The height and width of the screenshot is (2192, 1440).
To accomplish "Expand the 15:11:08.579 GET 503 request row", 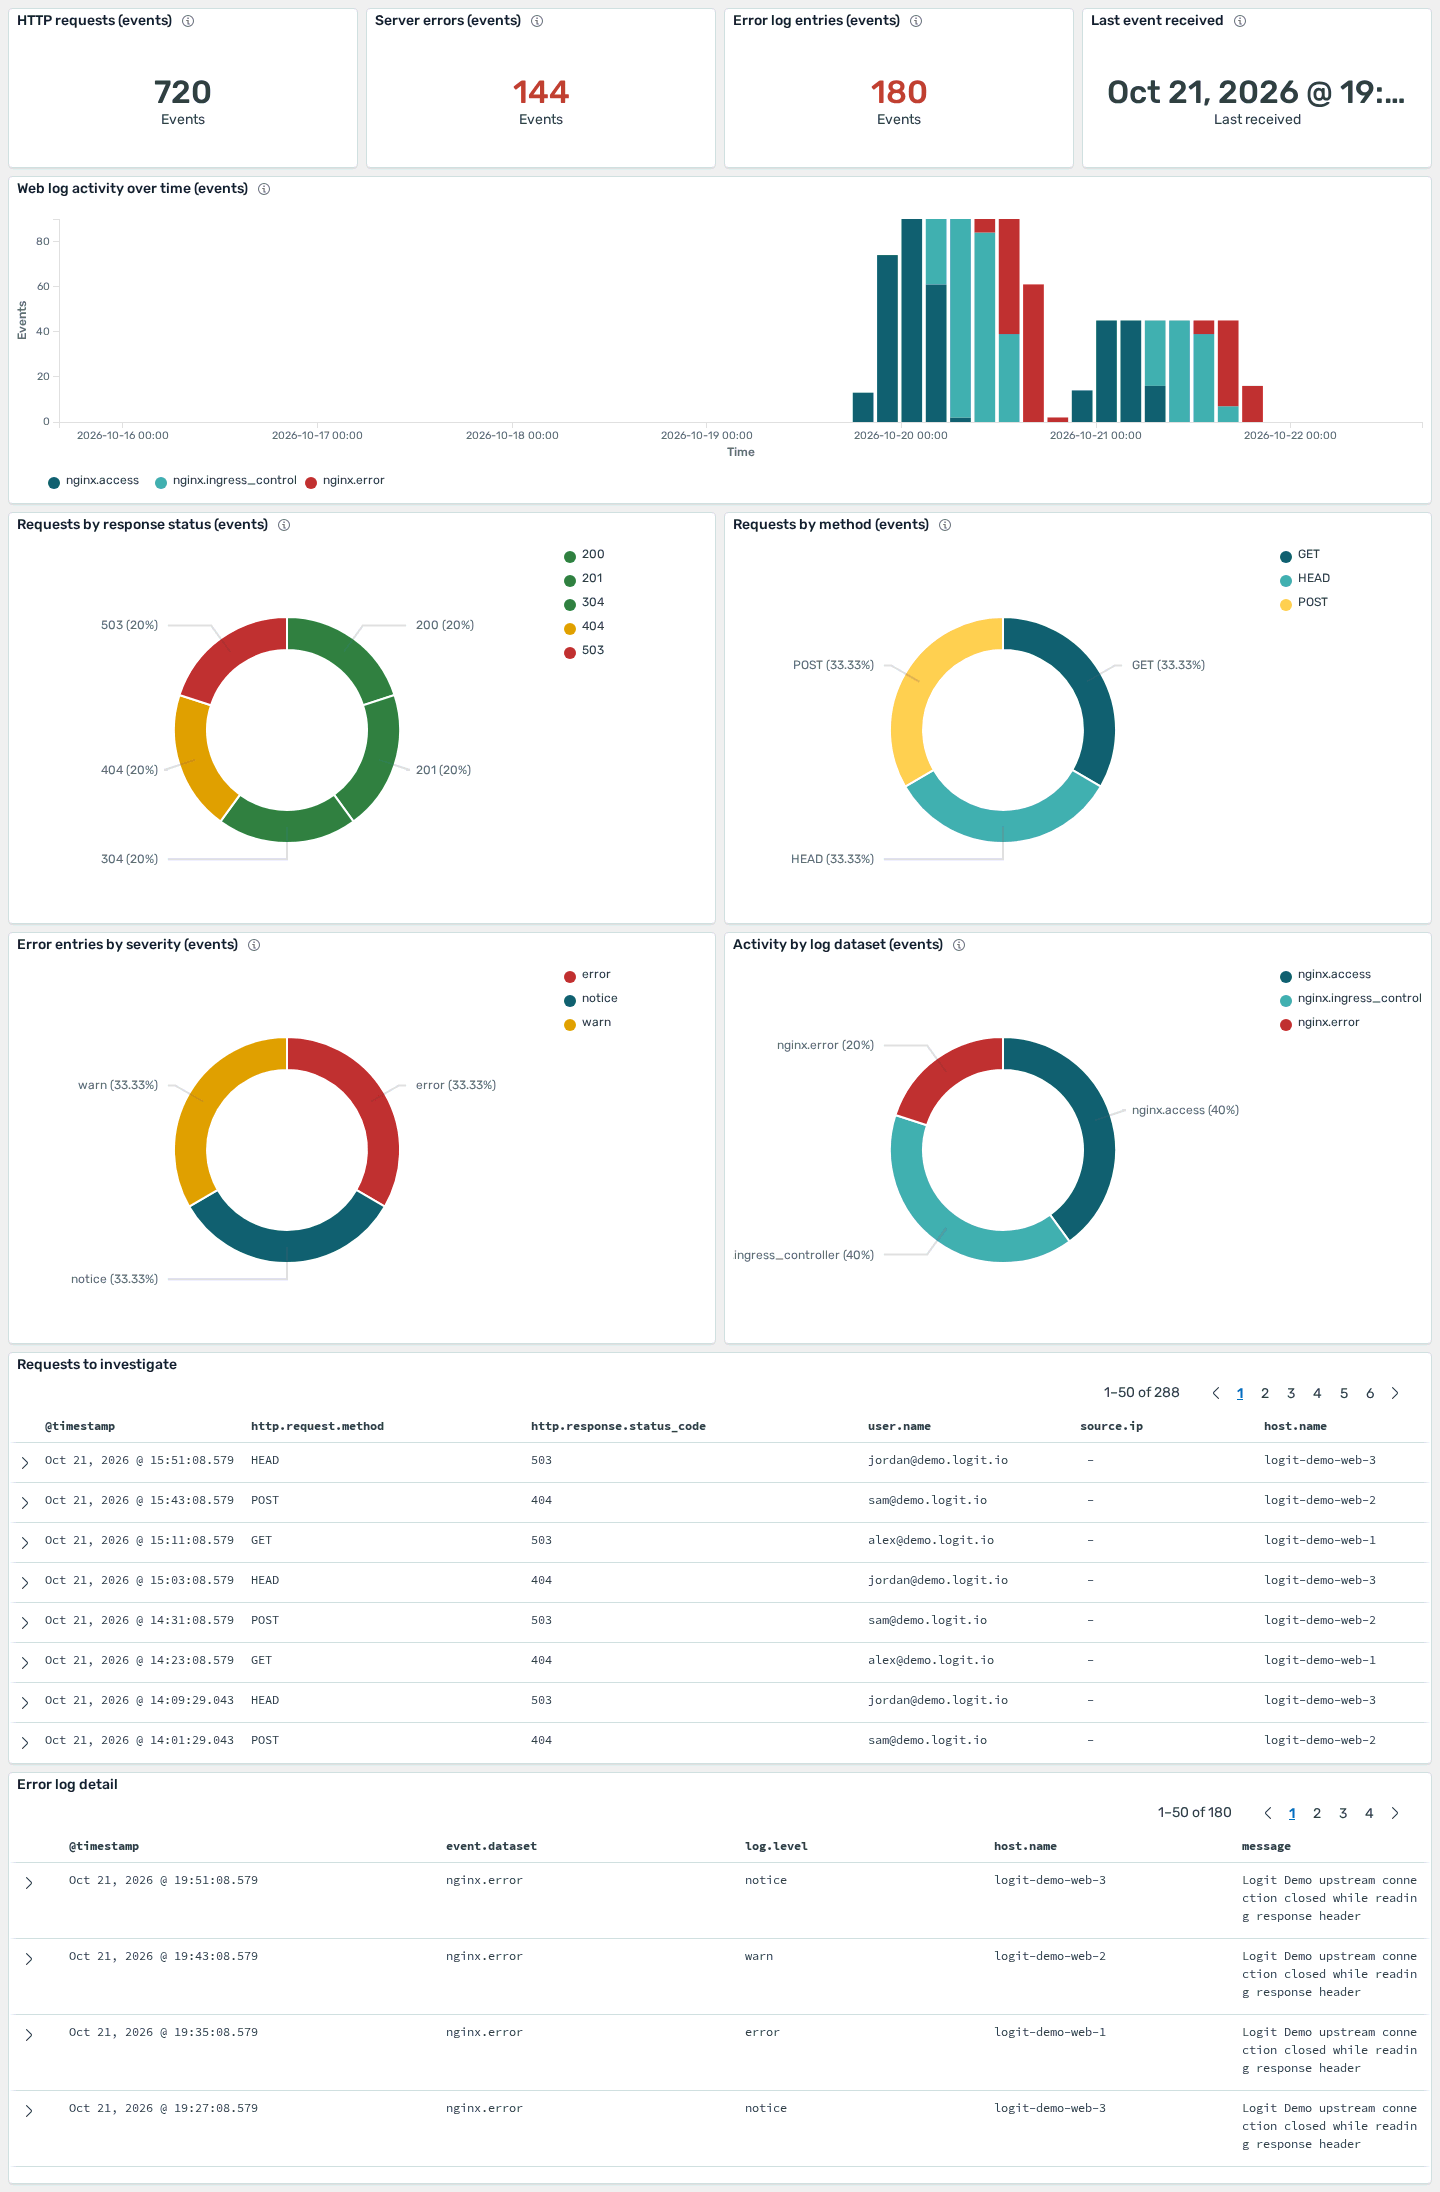I will coord(25,1542).
